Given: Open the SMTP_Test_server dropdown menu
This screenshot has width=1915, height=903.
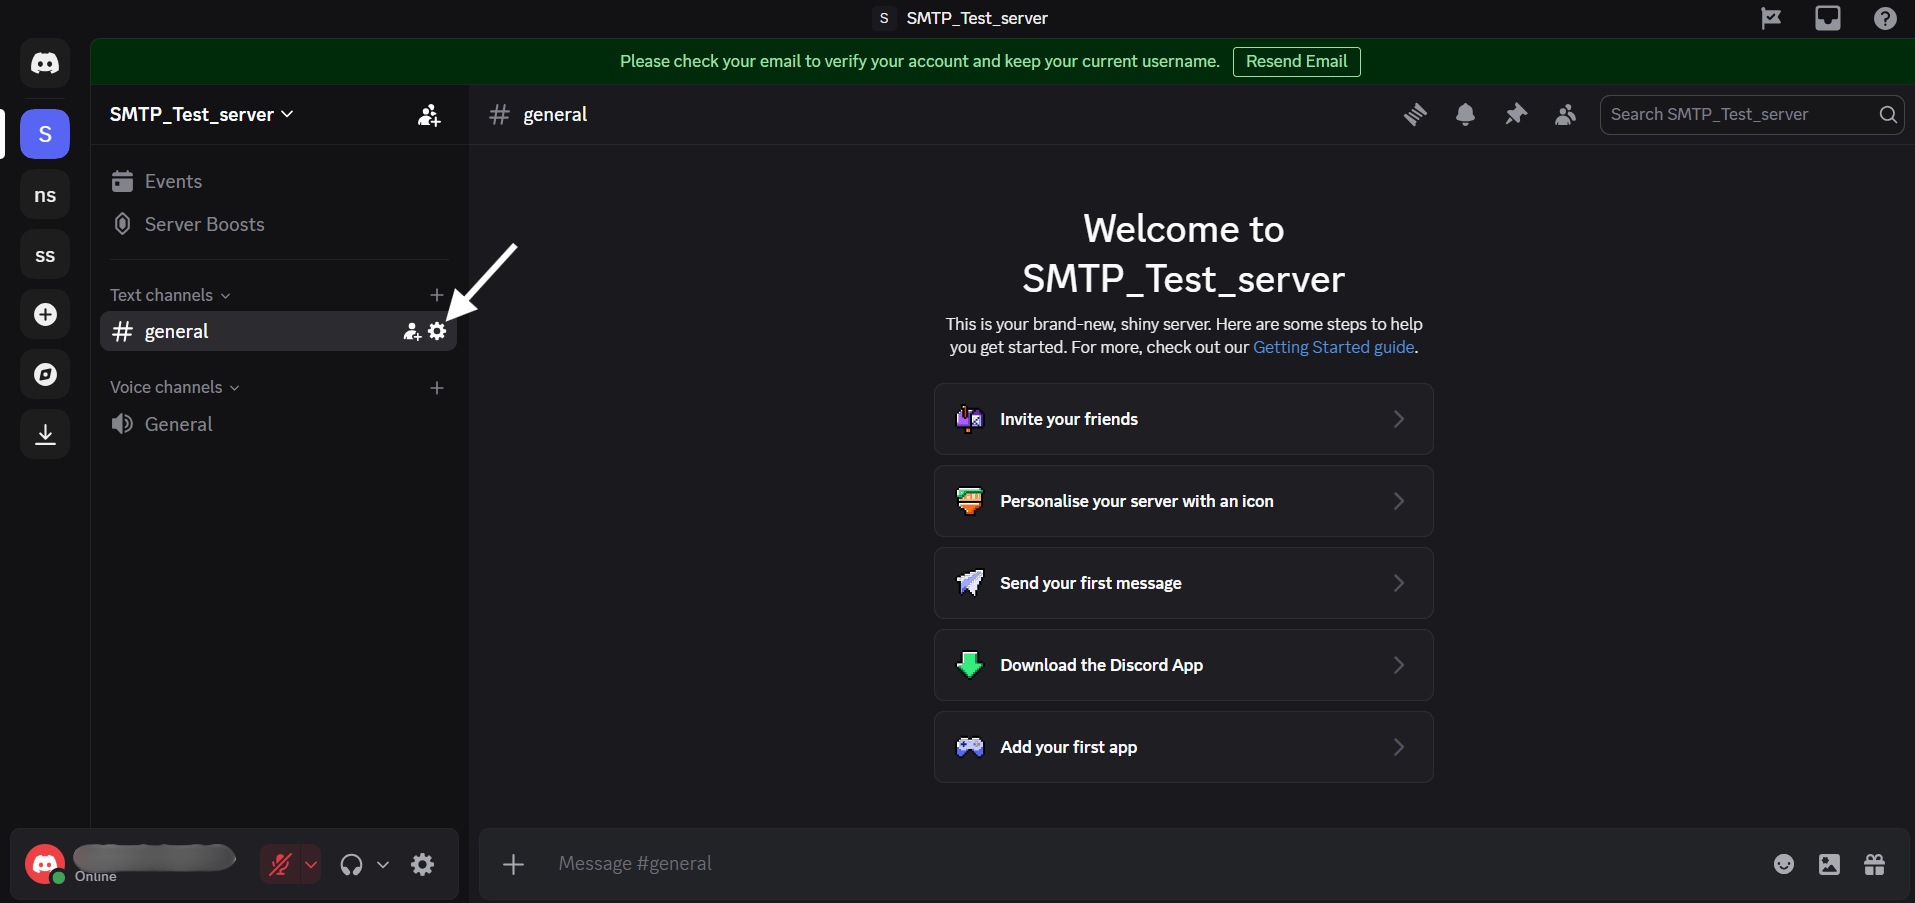Looking at the screenshot, I should (x=200, y=114).
